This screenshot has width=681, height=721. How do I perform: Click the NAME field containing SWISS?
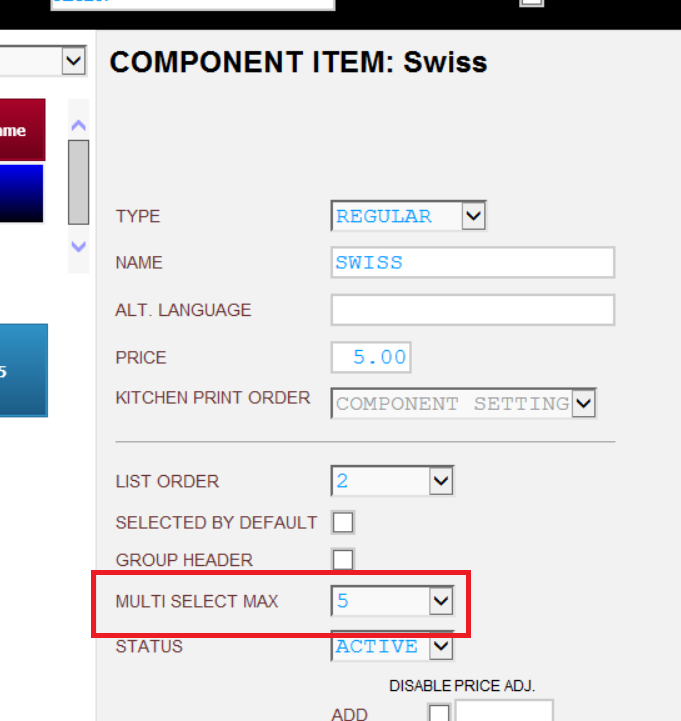[473, 263]
